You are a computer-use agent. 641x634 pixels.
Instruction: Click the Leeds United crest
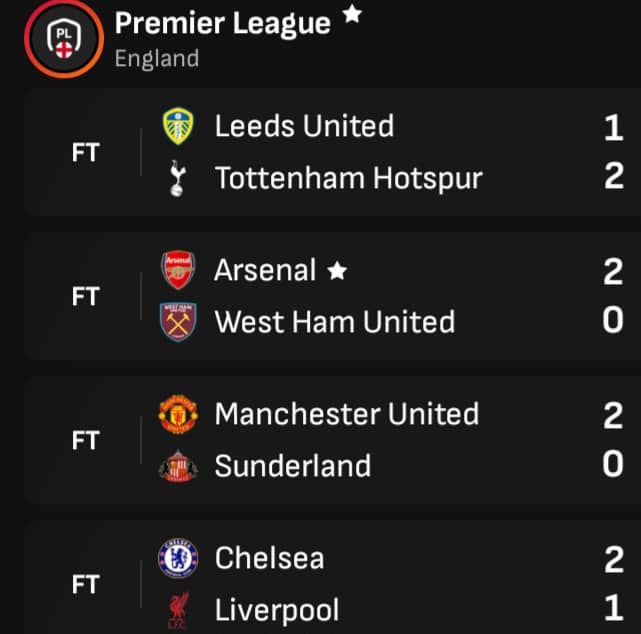(178, 127)
